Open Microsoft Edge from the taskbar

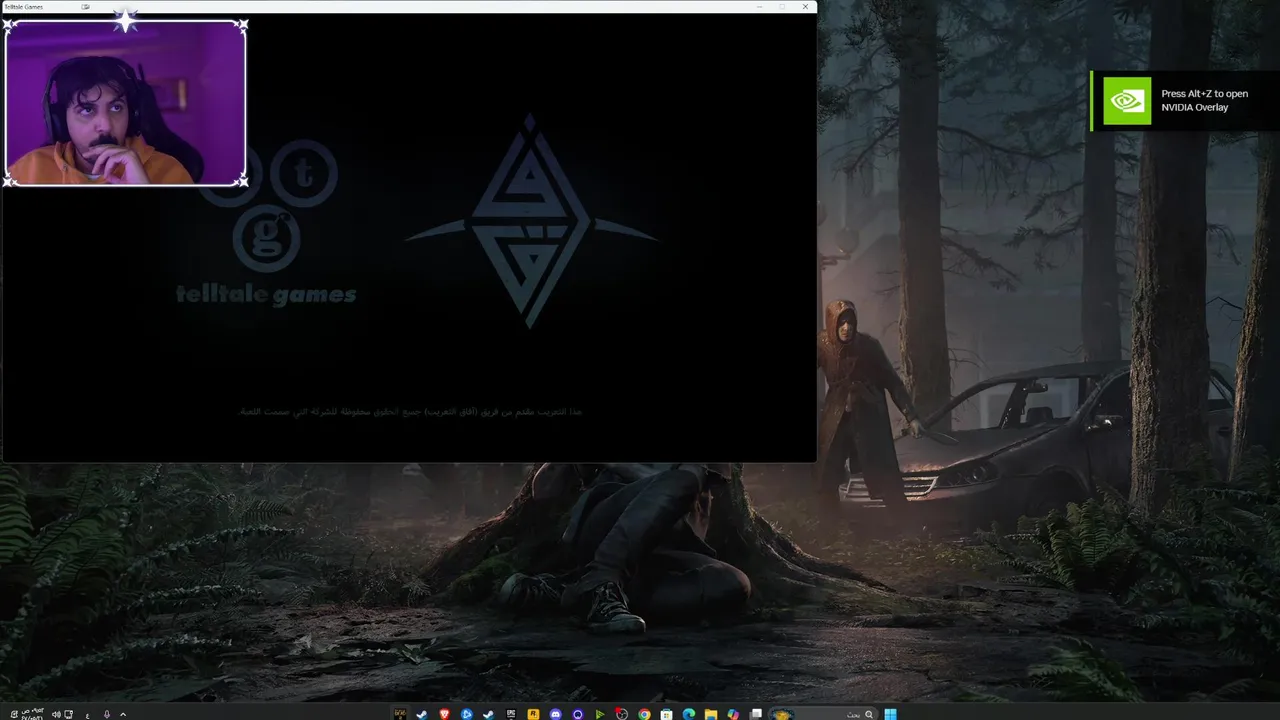click(x=689, y=714)
